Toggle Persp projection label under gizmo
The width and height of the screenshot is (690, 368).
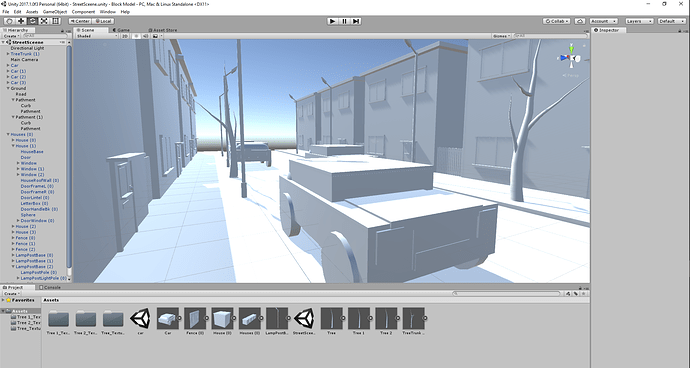[x=571, y=75]
